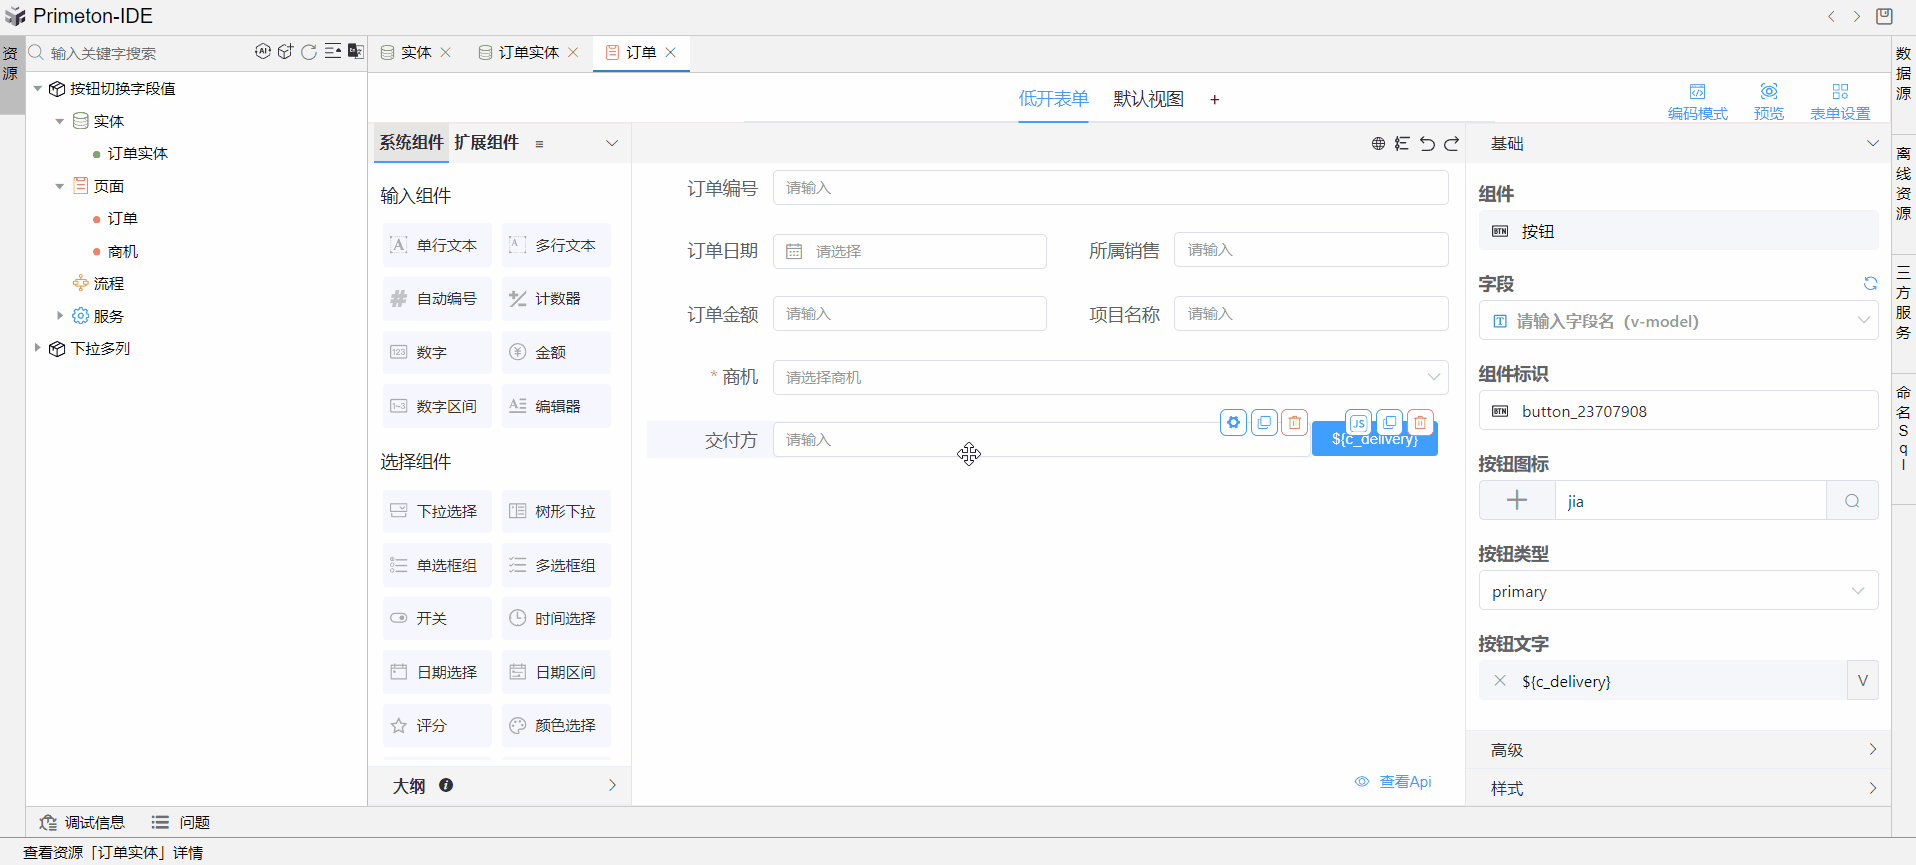Toggle the V variable switch for 按钮文字
The image size is (1916, 865).
(1862, 681)
